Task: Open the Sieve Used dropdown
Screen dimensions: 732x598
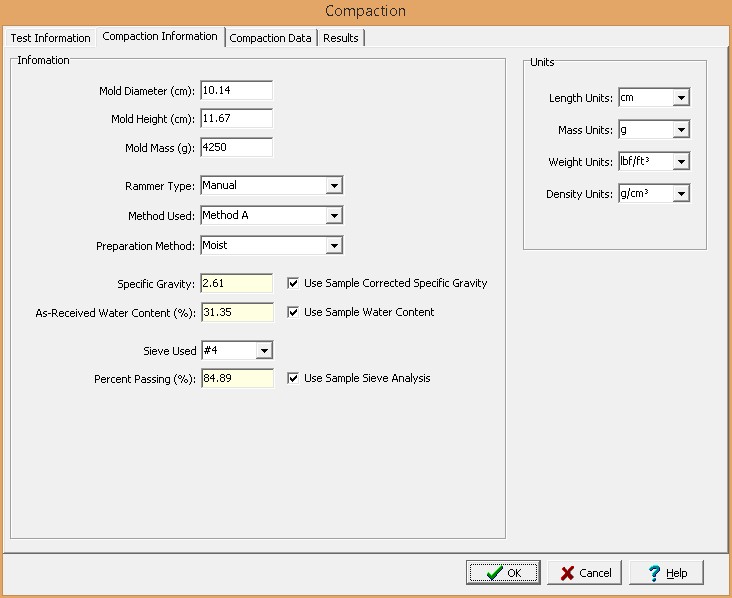Action: coord(264,351)
